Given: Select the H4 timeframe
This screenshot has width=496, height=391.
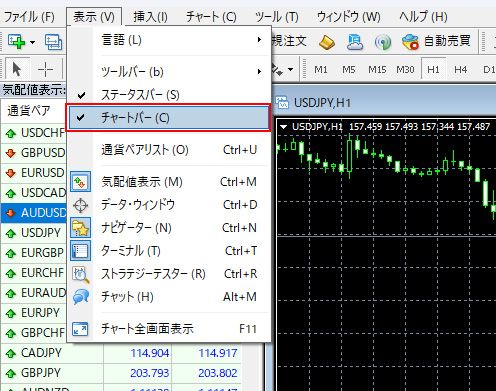Looking at the screenshot, I should point(461,70).
